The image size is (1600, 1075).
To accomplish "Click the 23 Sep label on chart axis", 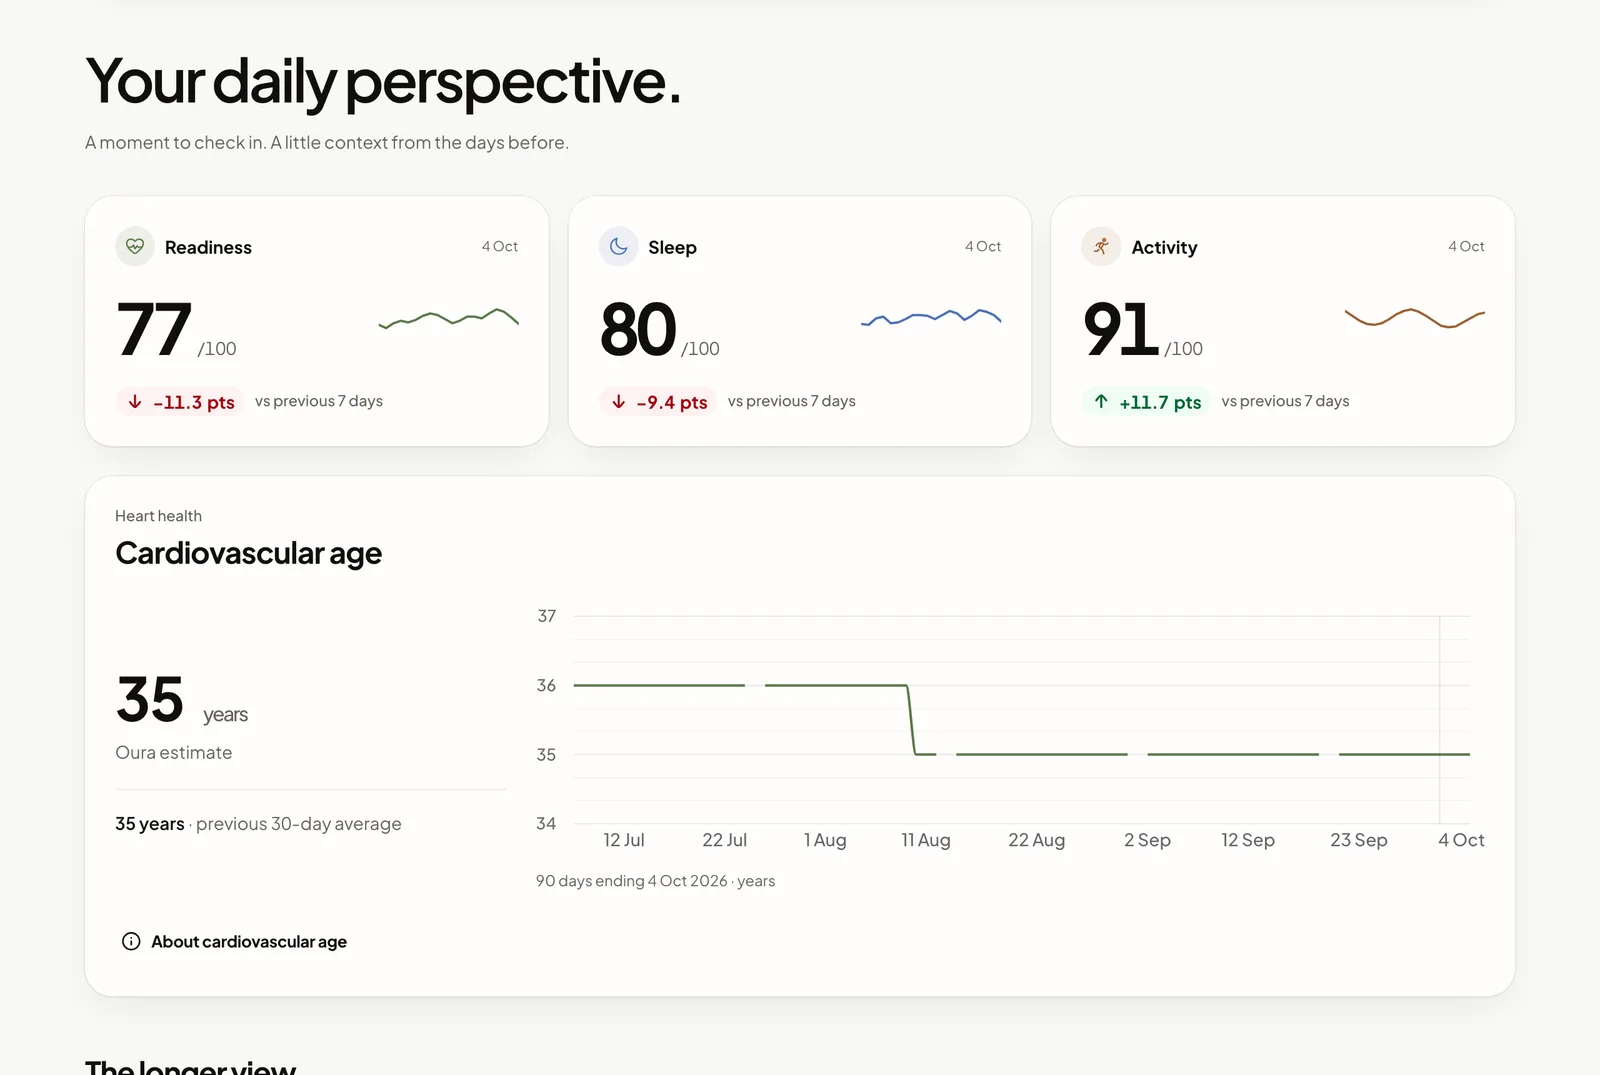I will point(1359,840).
